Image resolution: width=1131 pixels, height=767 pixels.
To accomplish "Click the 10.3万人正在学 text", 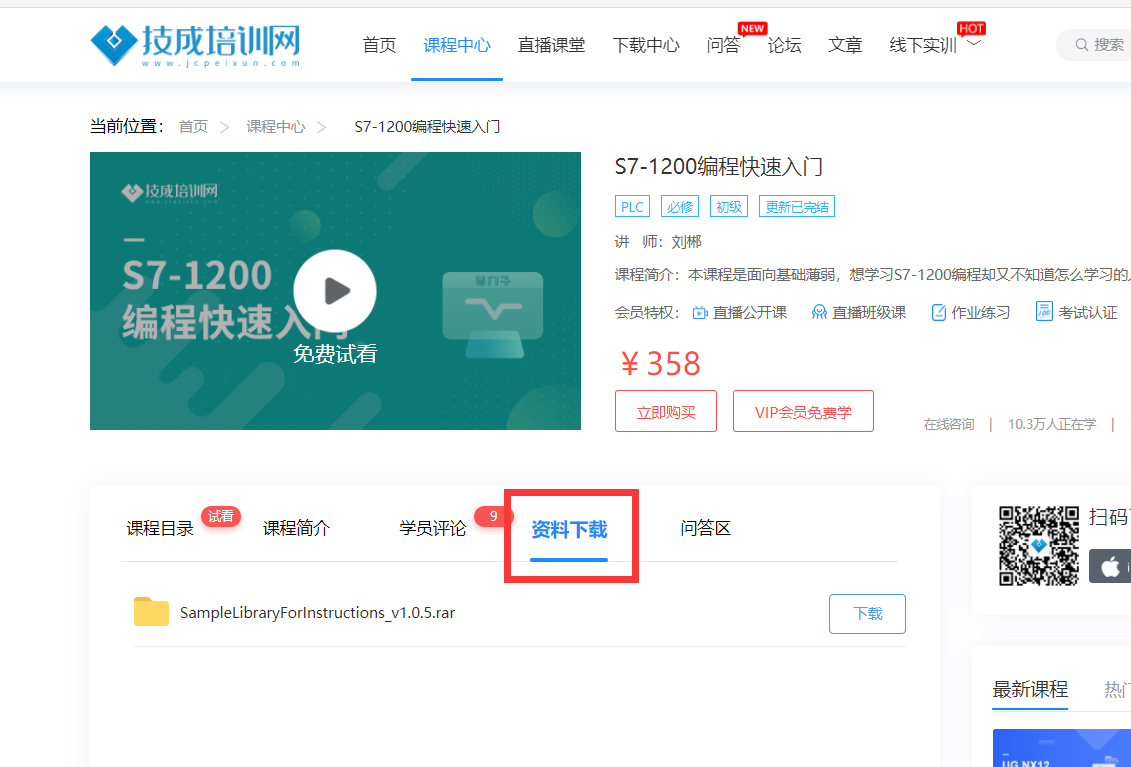I will [1052, 424].
